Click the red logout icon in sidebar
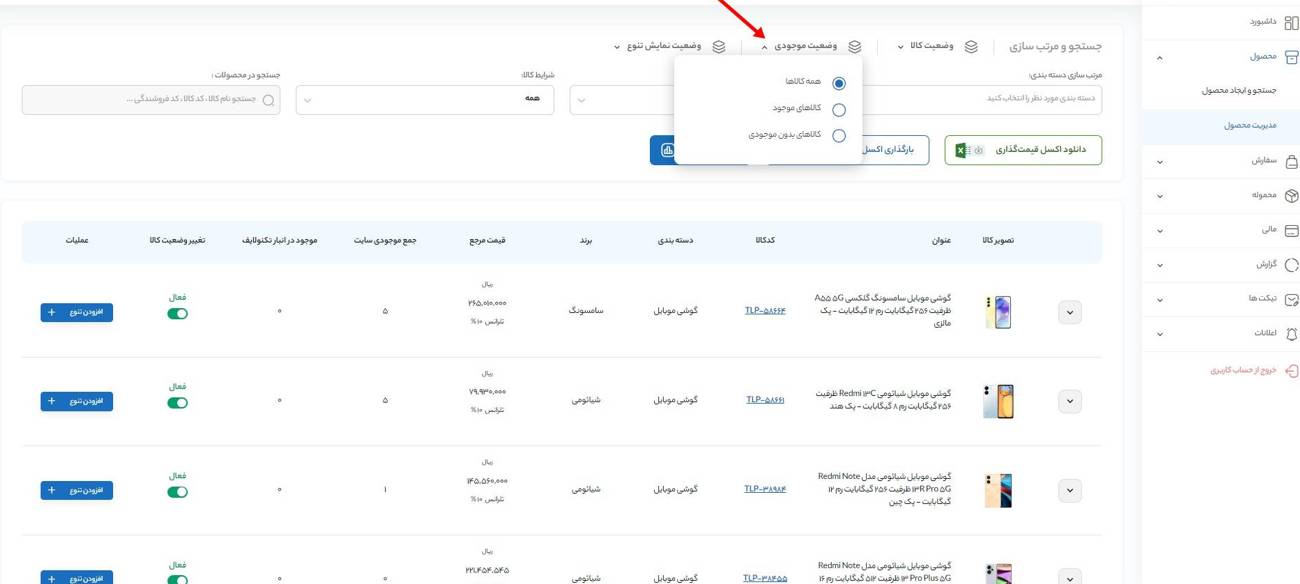The image size is (1300, 584). click(1291, 371)
